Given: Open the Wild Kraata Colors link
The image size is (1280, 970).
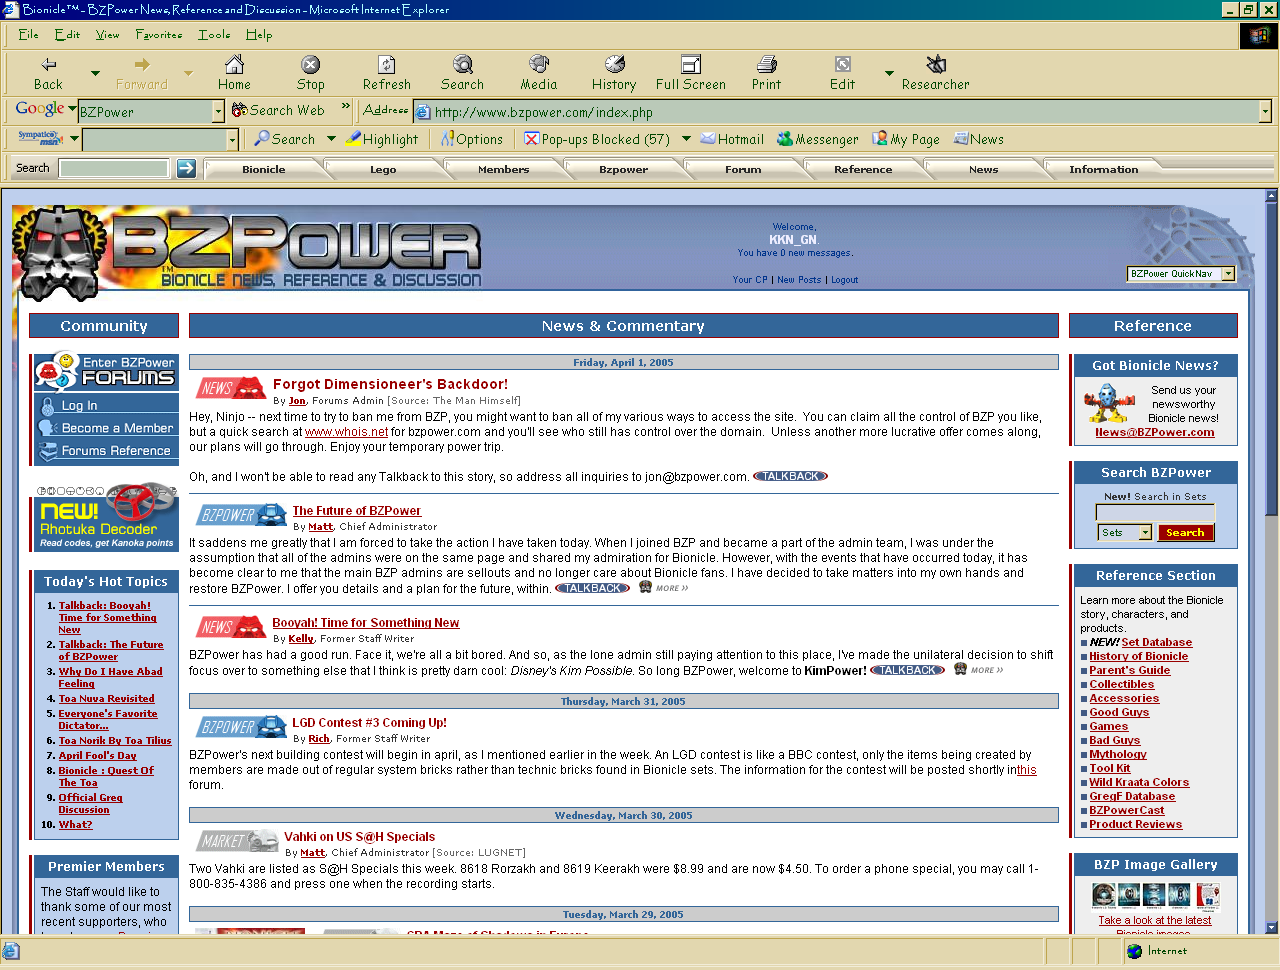Looking at the screenshot, I should [1139, 783].
